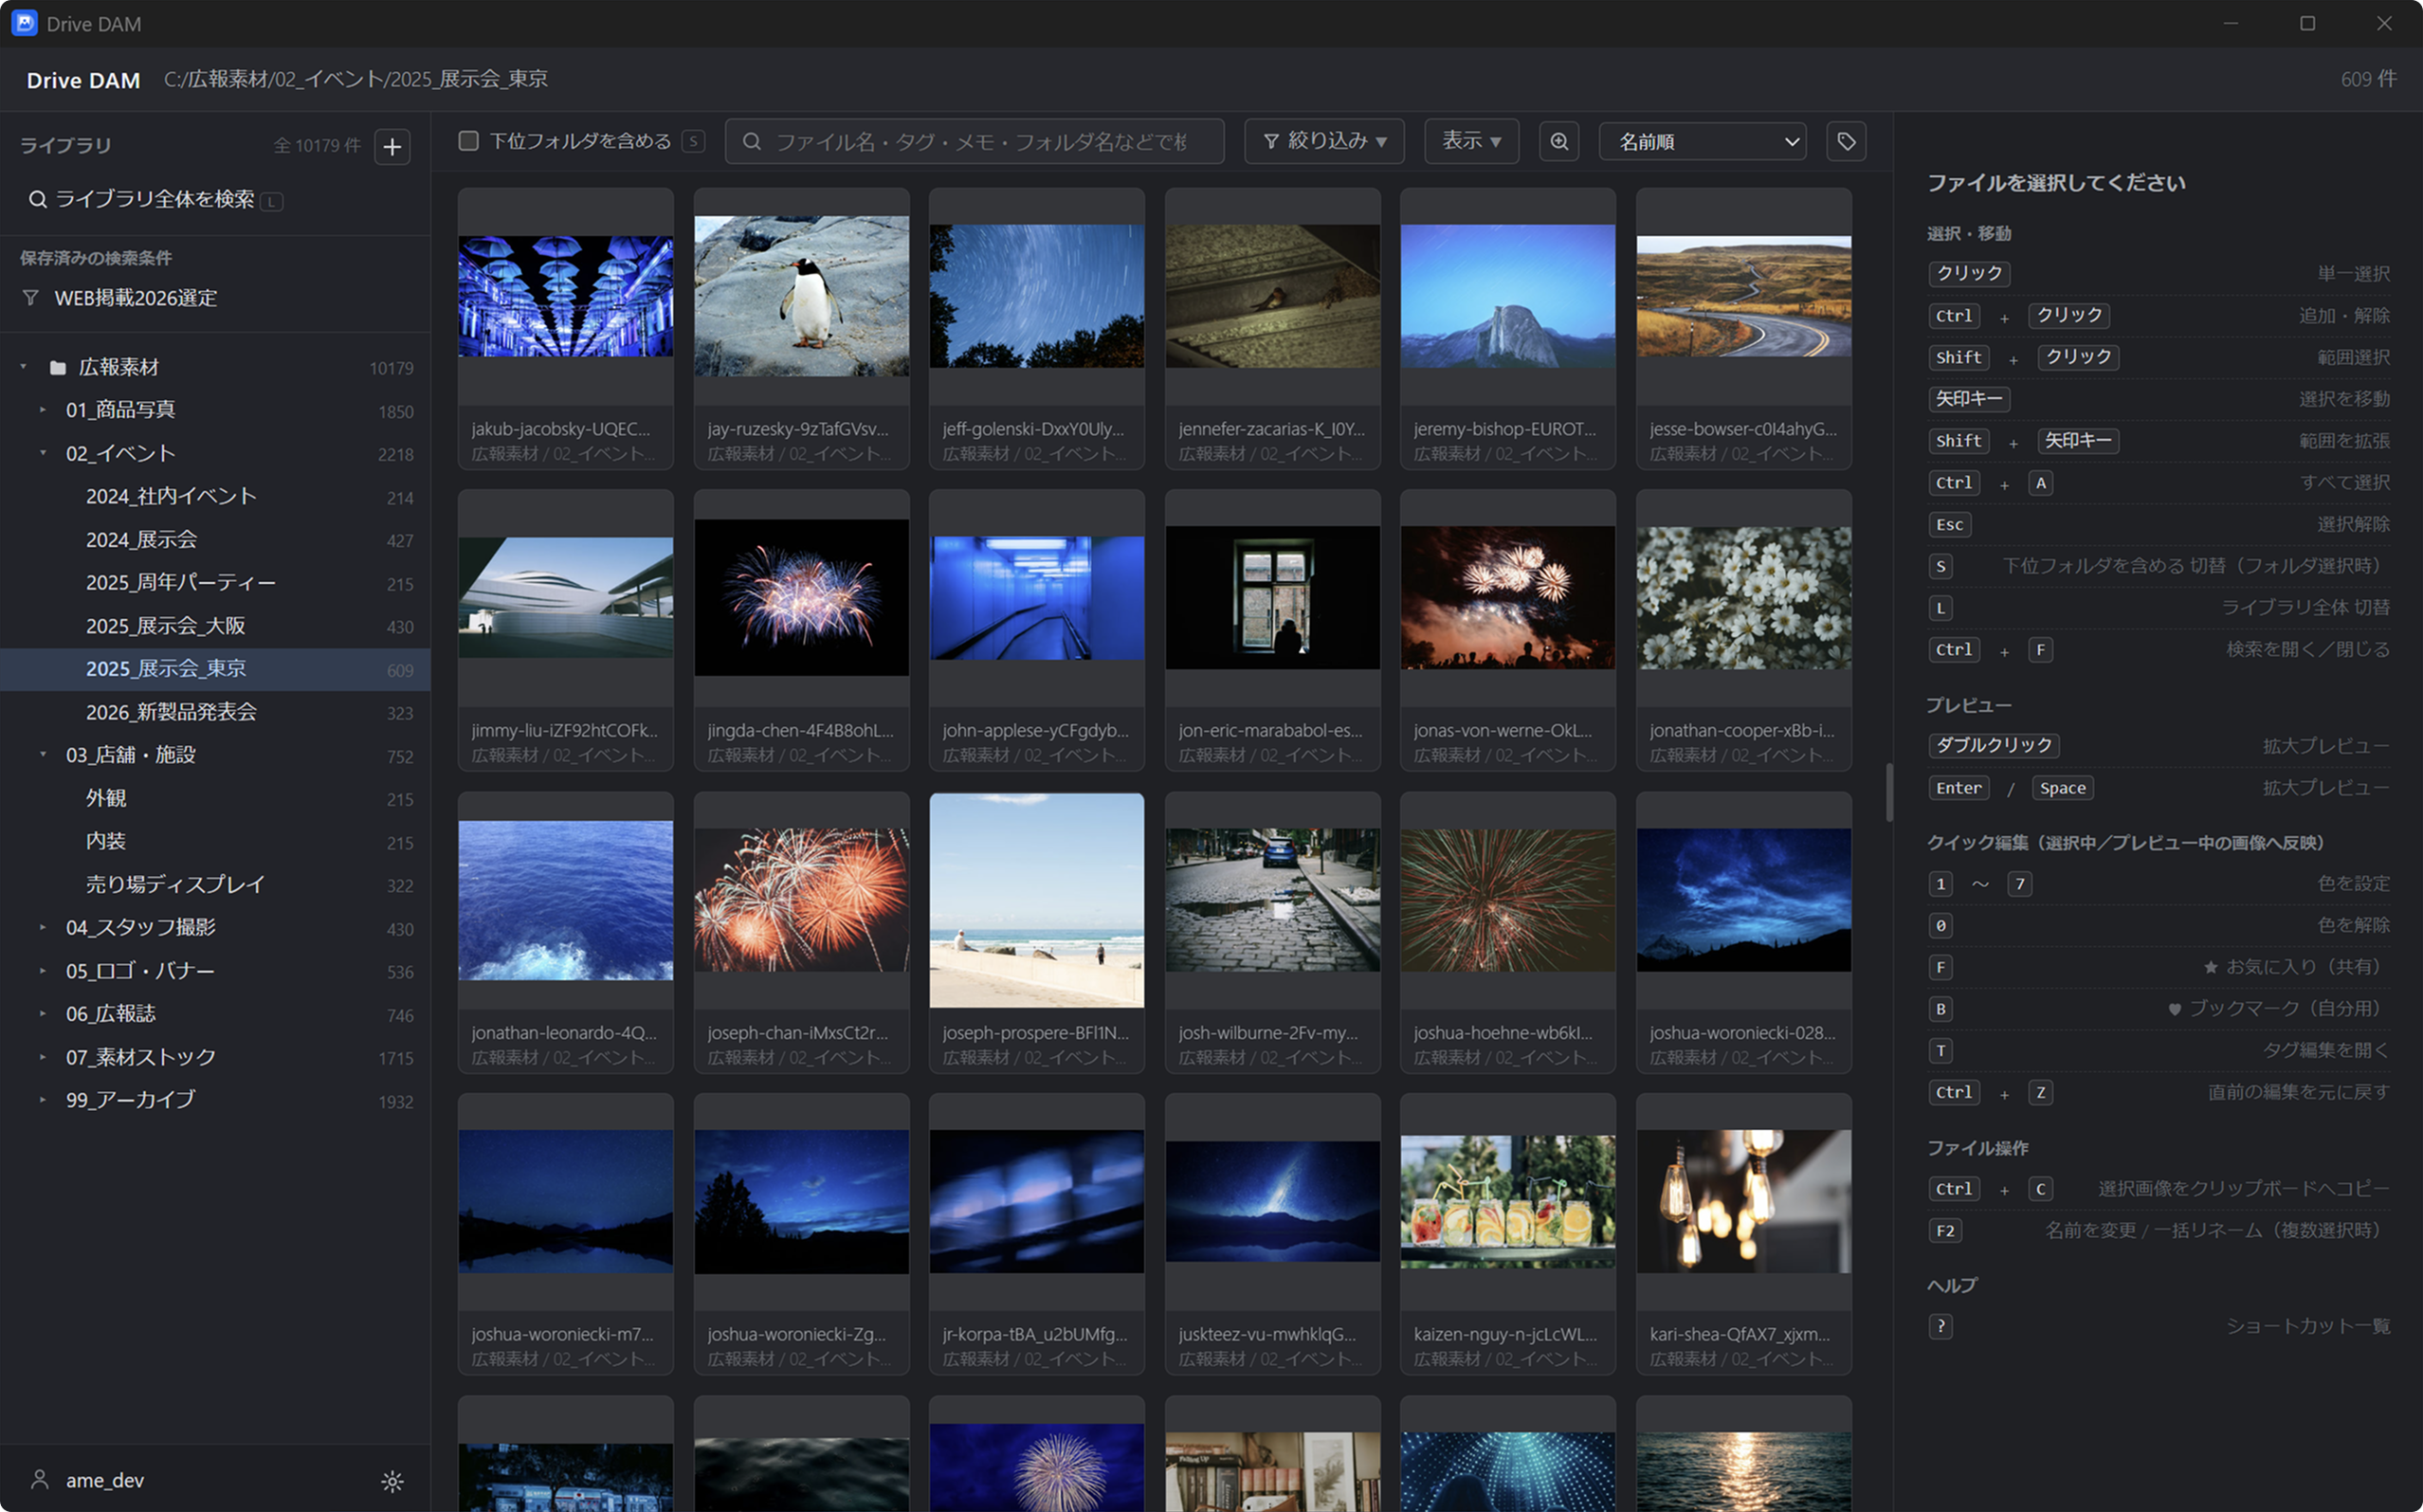Click ライブラリ全体を検索 button

(x=155, y=199)
